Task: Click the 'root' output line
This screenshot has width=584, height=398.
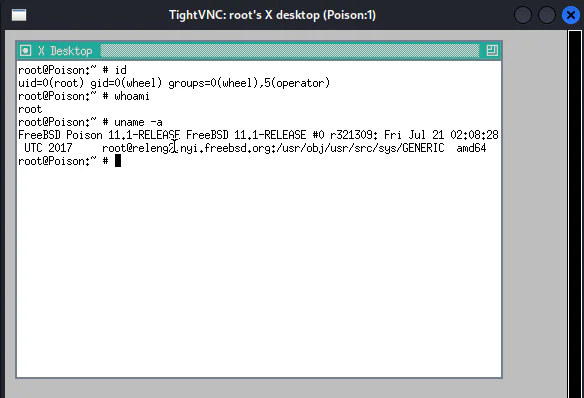Action: point(30,109)
